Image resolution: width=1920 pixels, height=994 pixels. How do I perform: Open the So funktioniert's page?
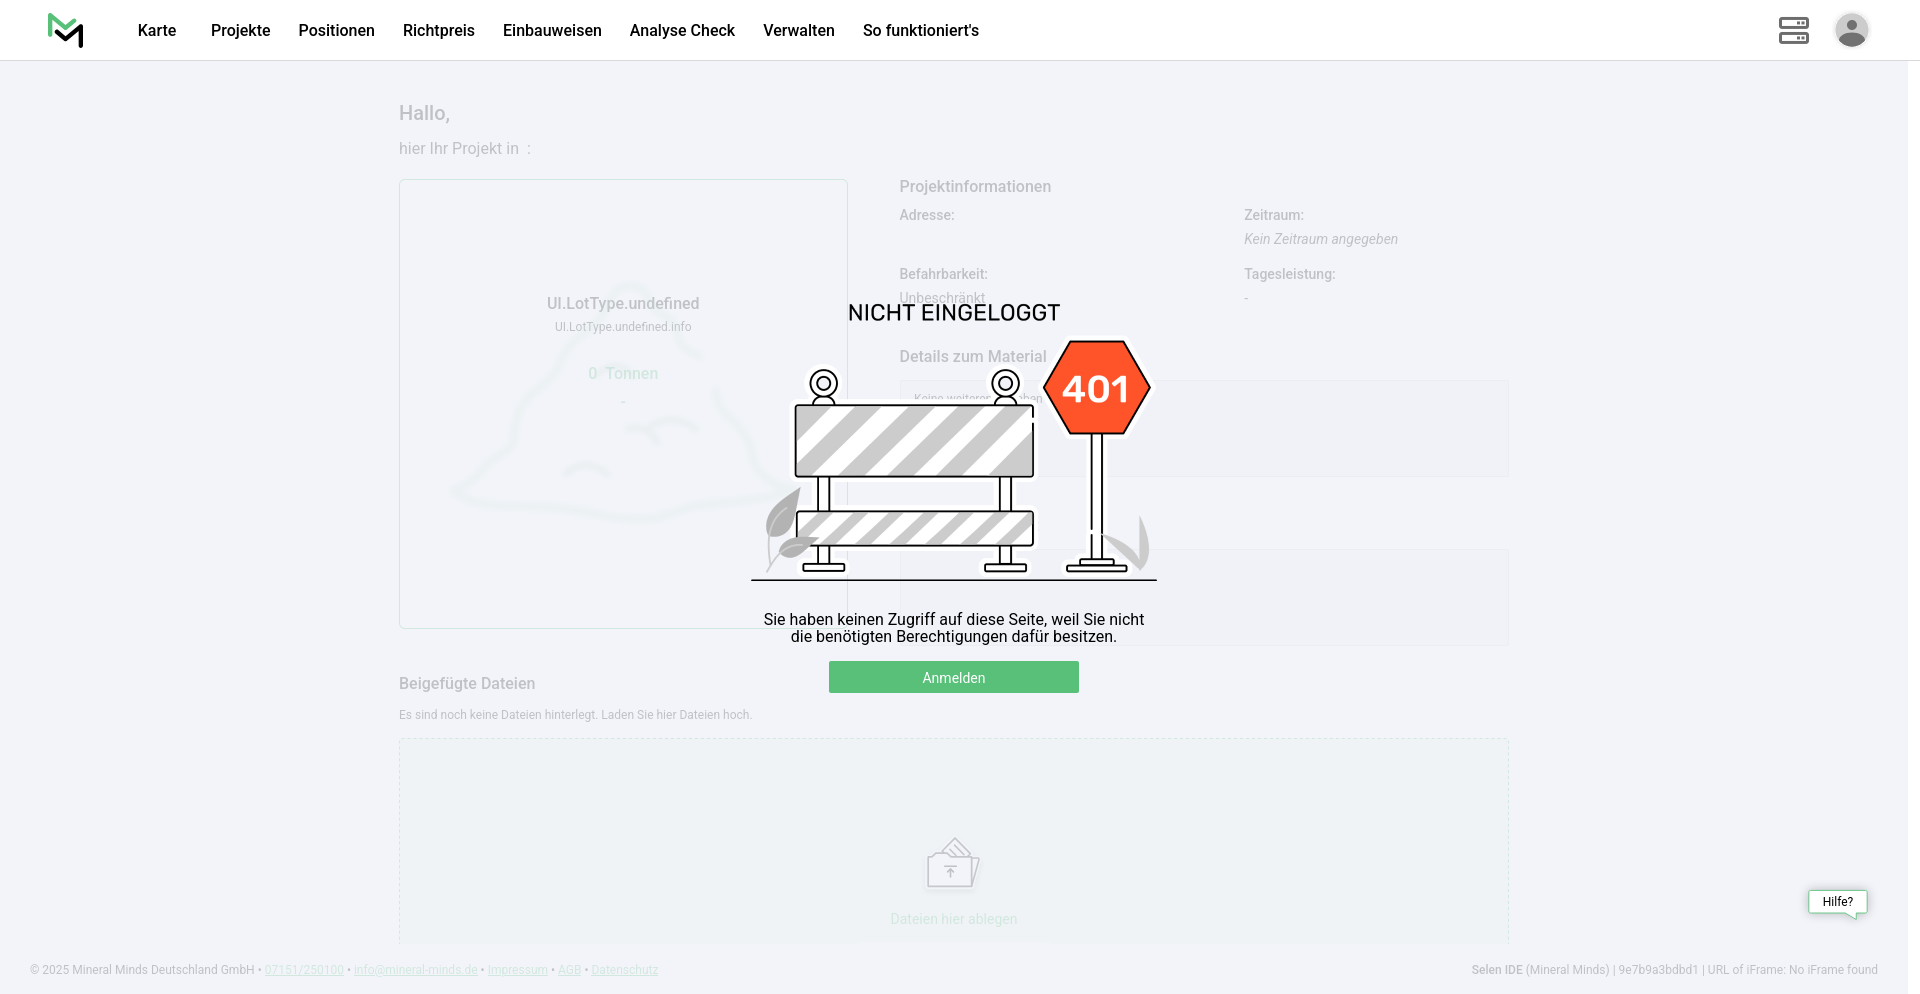(x=920, y=30)
